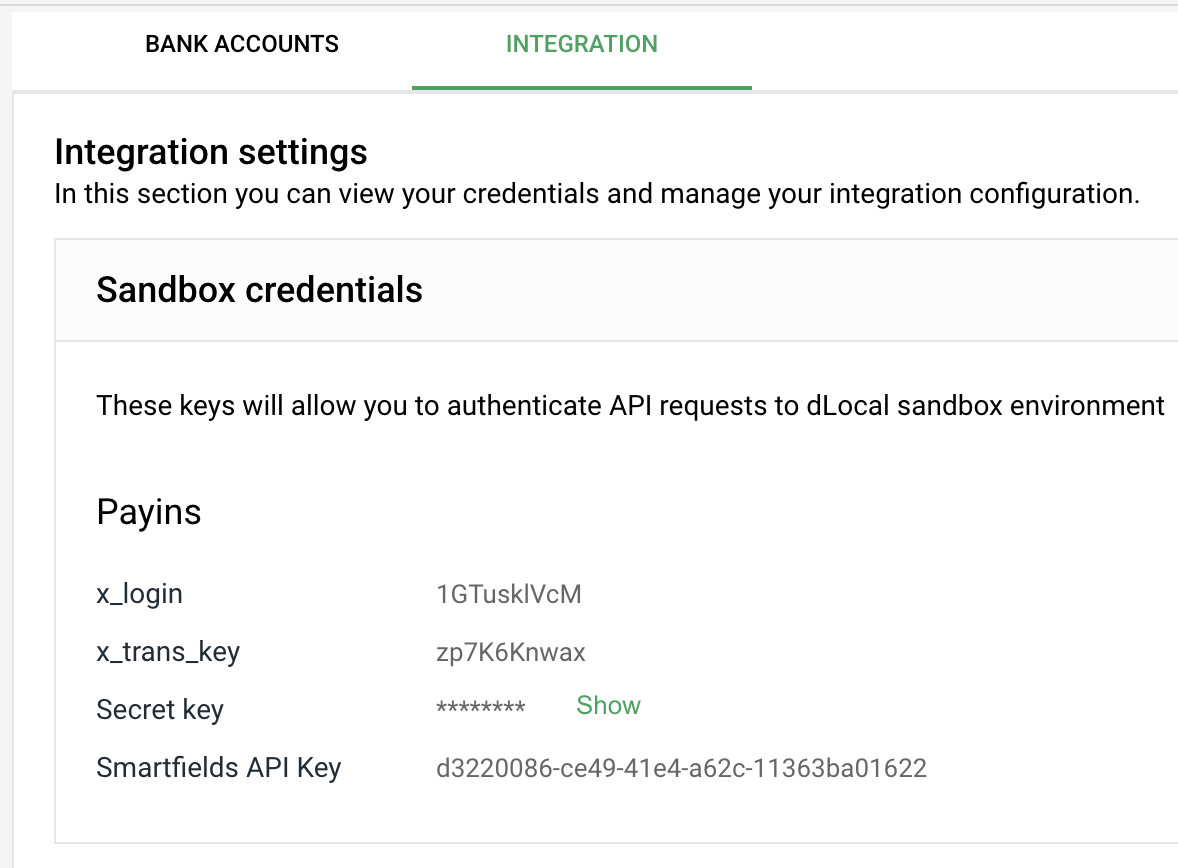Click the Sandbox credentials panel heading
This screenshot has width=1178, height=868.
click(x=259, y=290)
